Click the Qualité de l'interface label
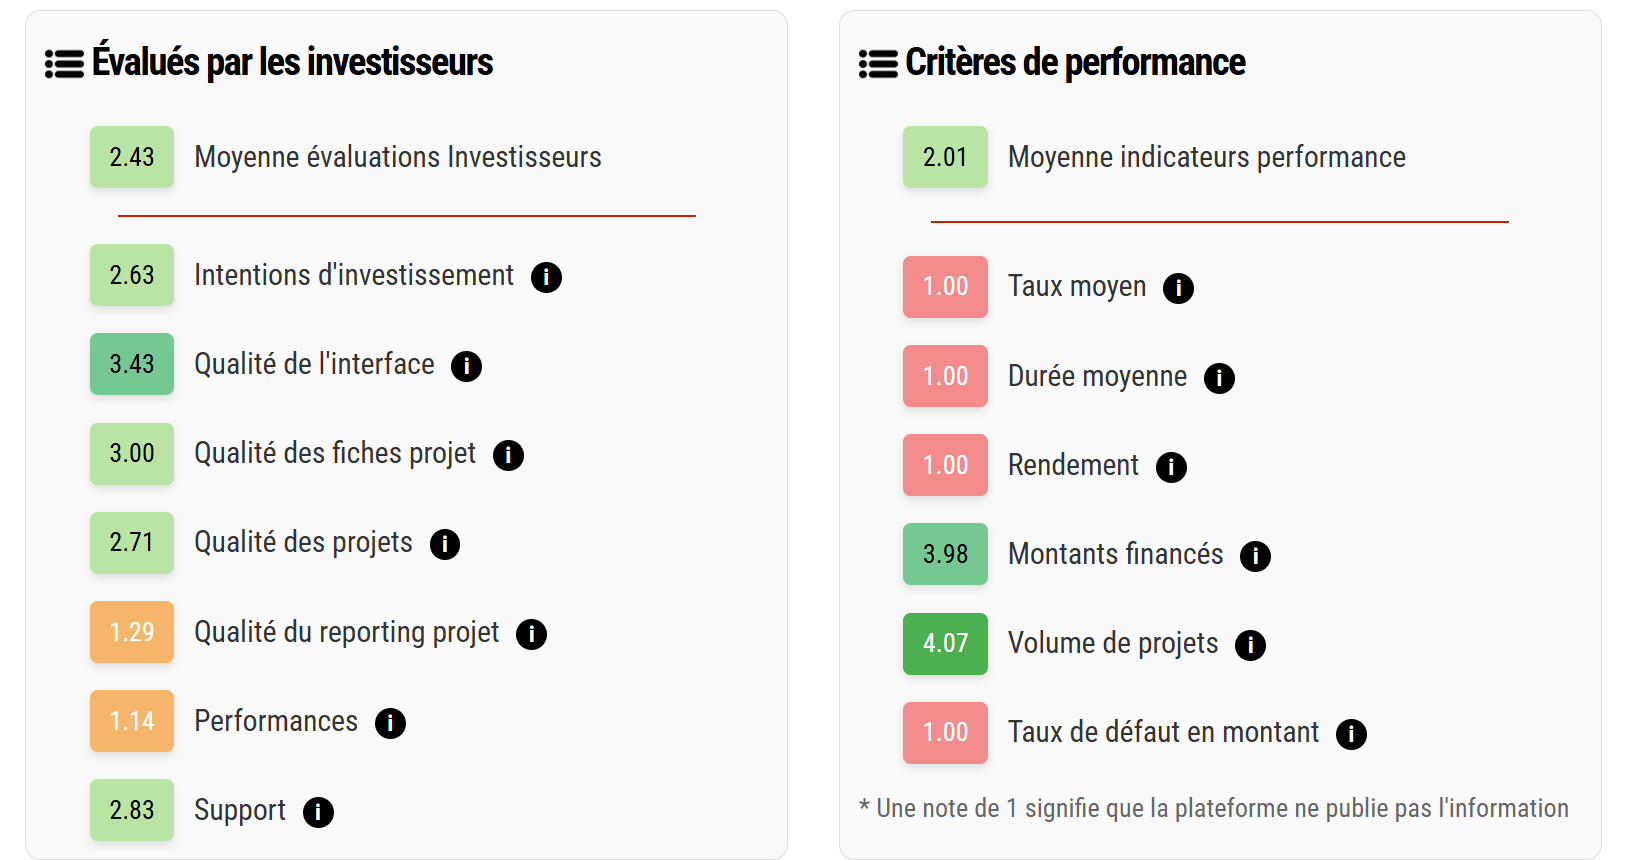Image resolution: width=1636 pixels, height=860 pixels. point(314,364)
